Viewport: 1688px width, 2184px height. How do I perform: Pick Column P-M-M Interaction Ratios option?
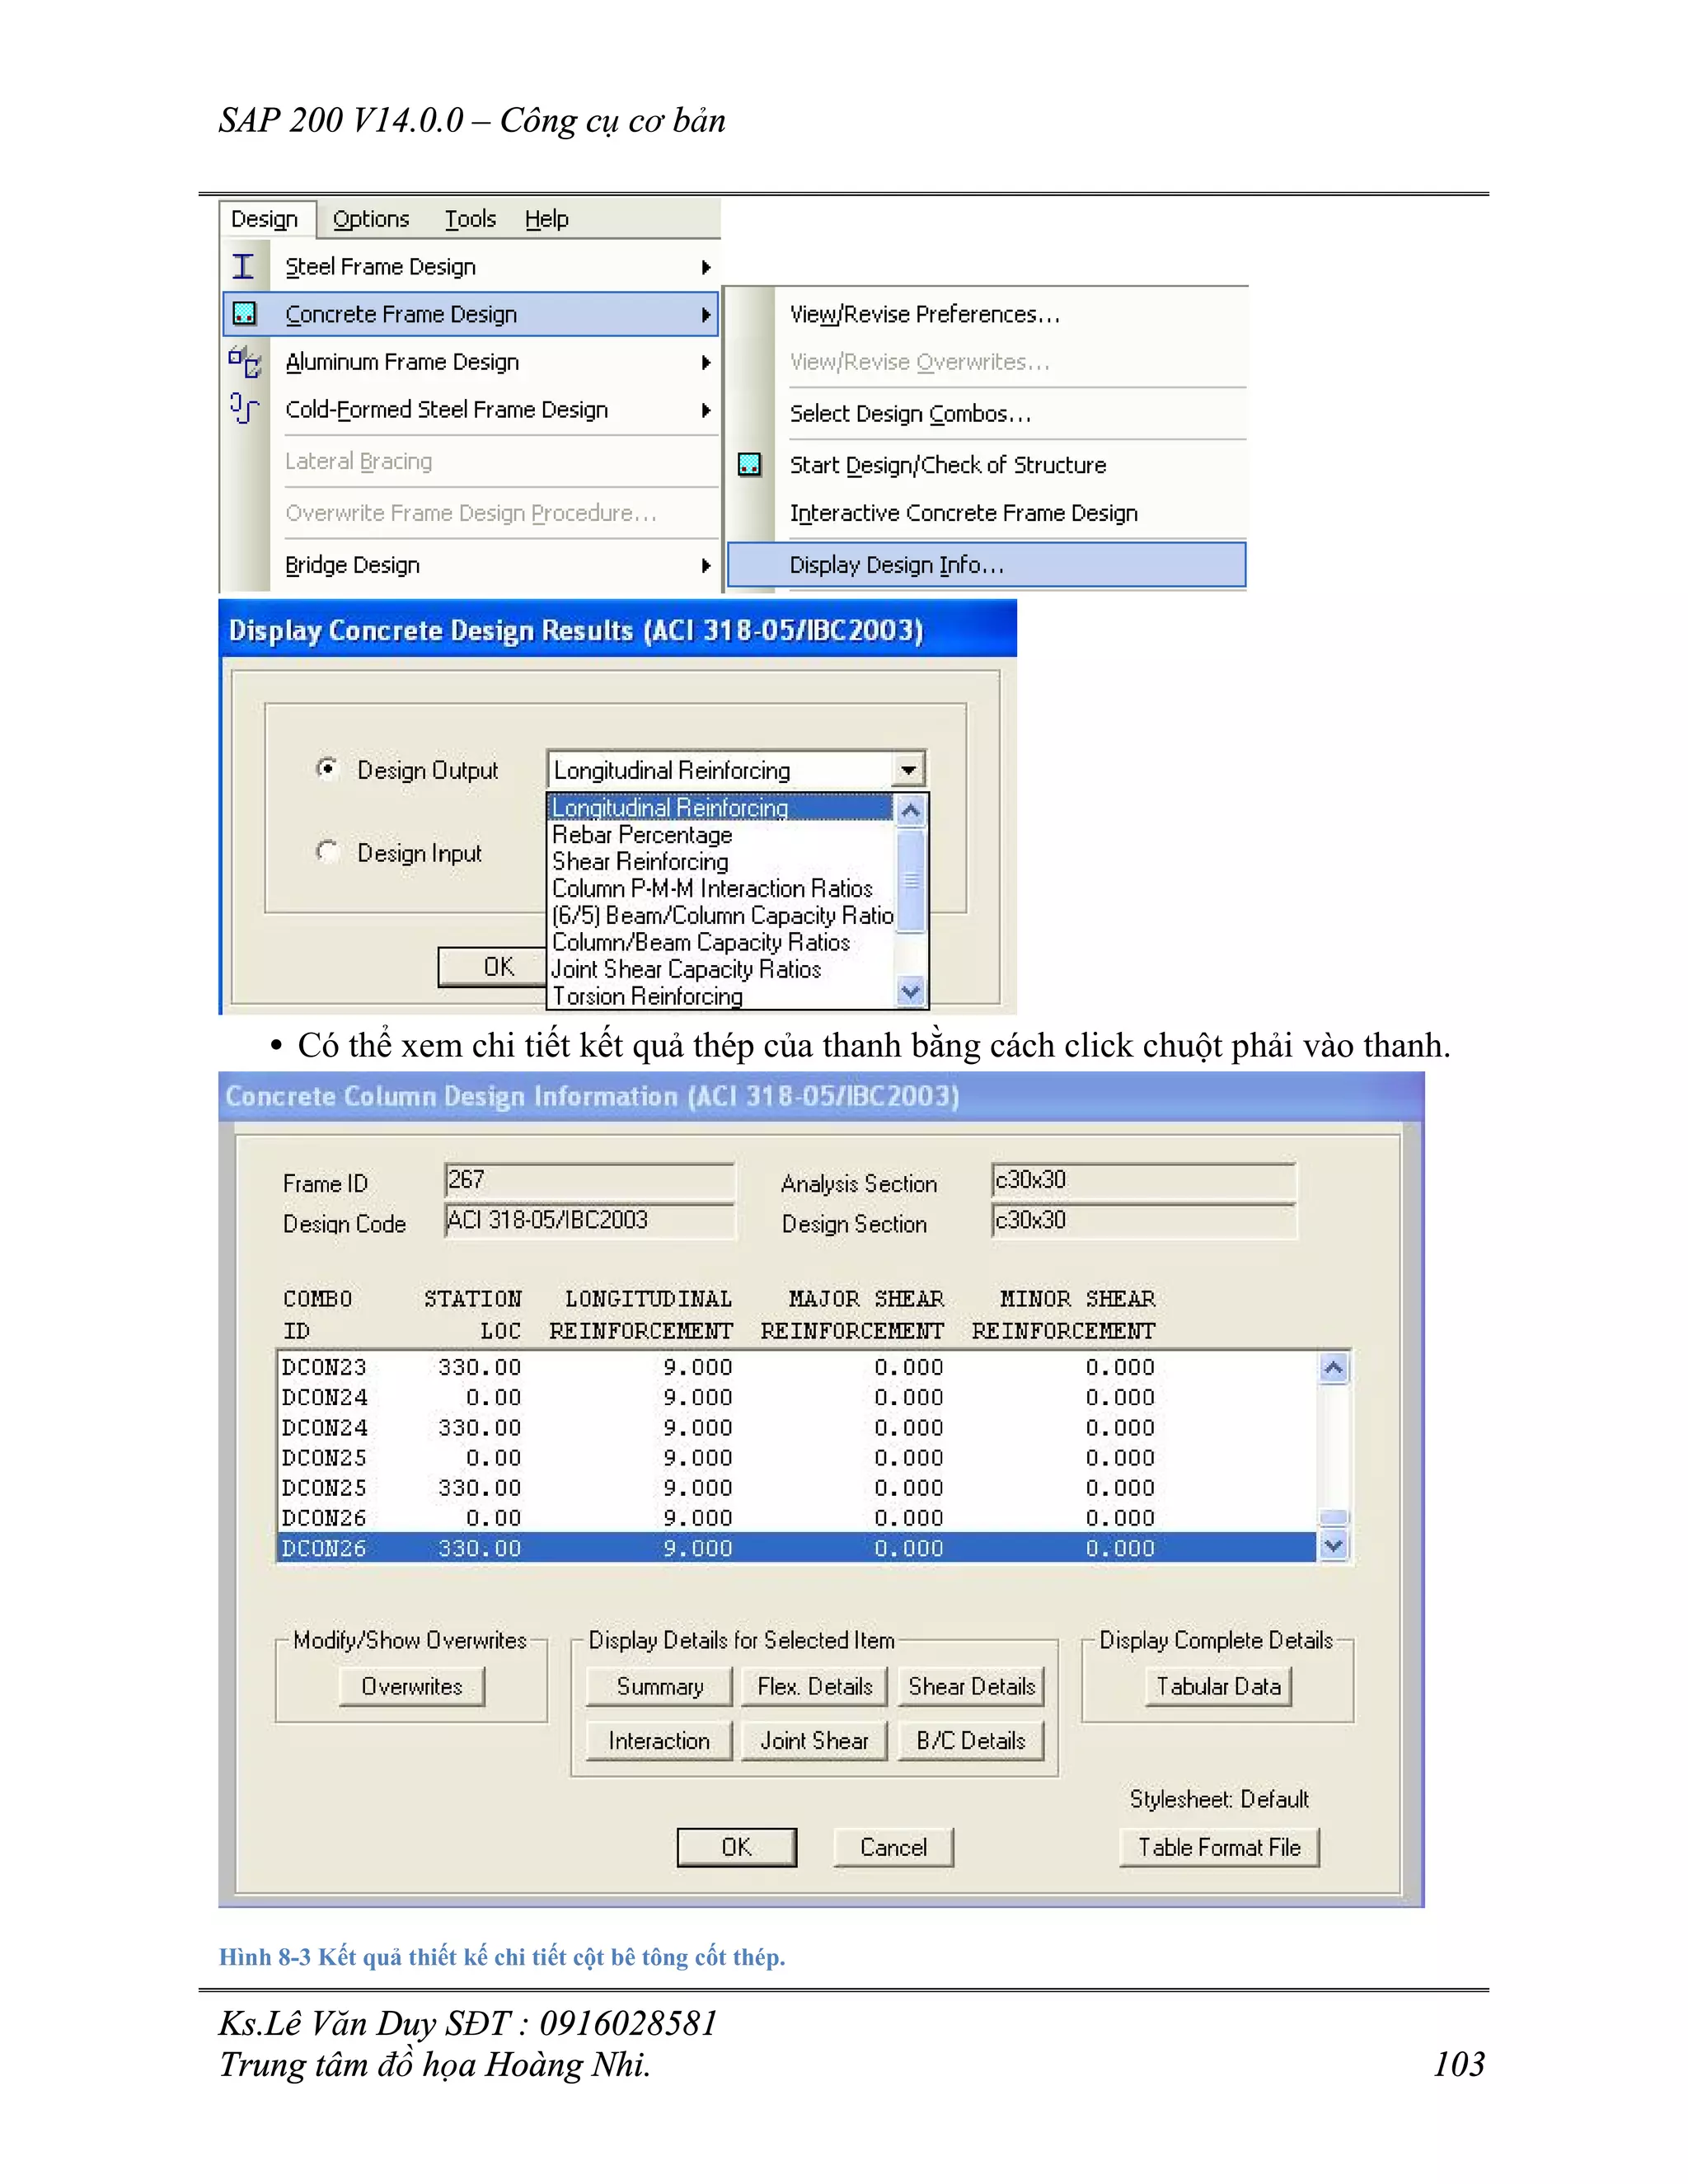[x=720, y=889]
